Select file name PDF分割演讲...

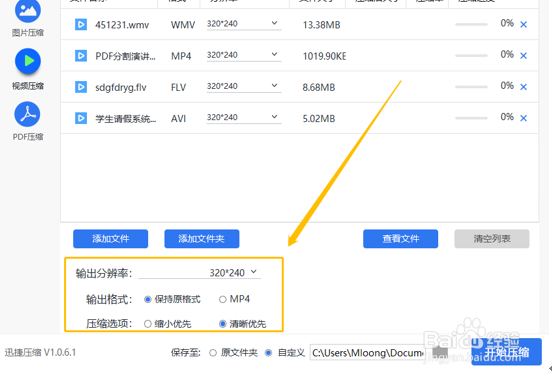(125, 56)
